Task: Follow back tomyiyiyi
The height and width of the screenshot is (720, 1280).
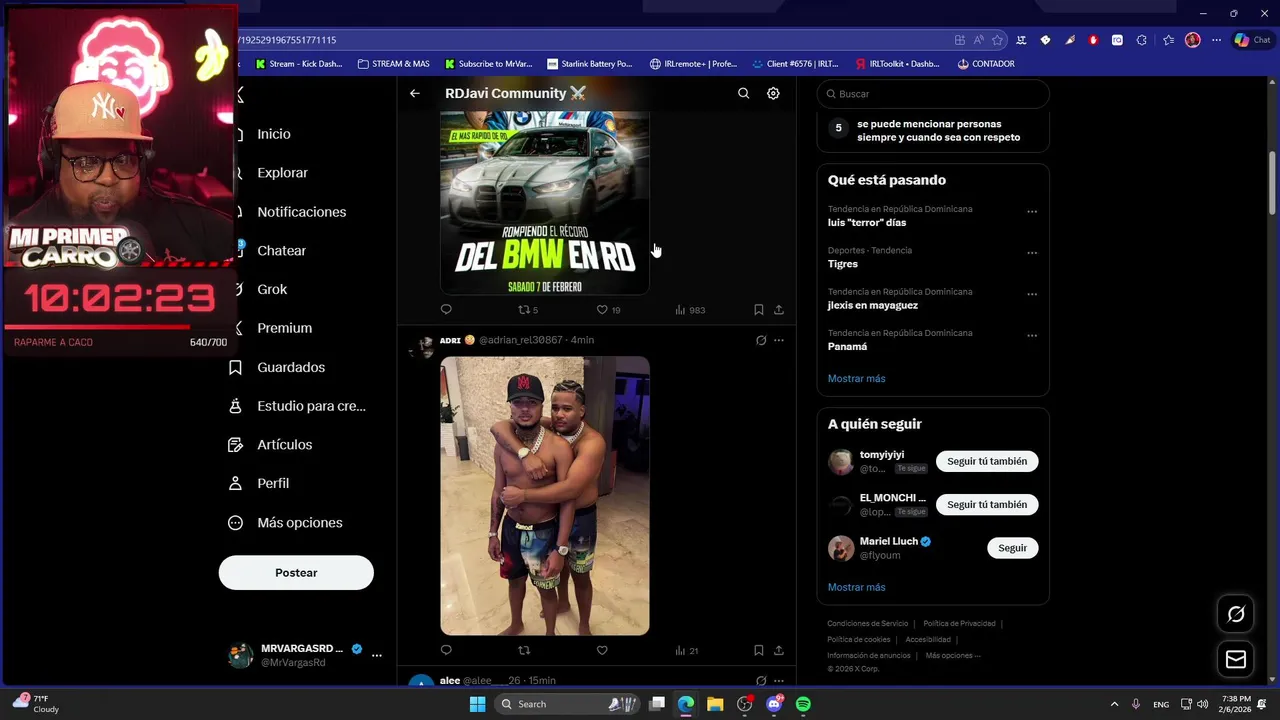Action: [x=987, y=461]
